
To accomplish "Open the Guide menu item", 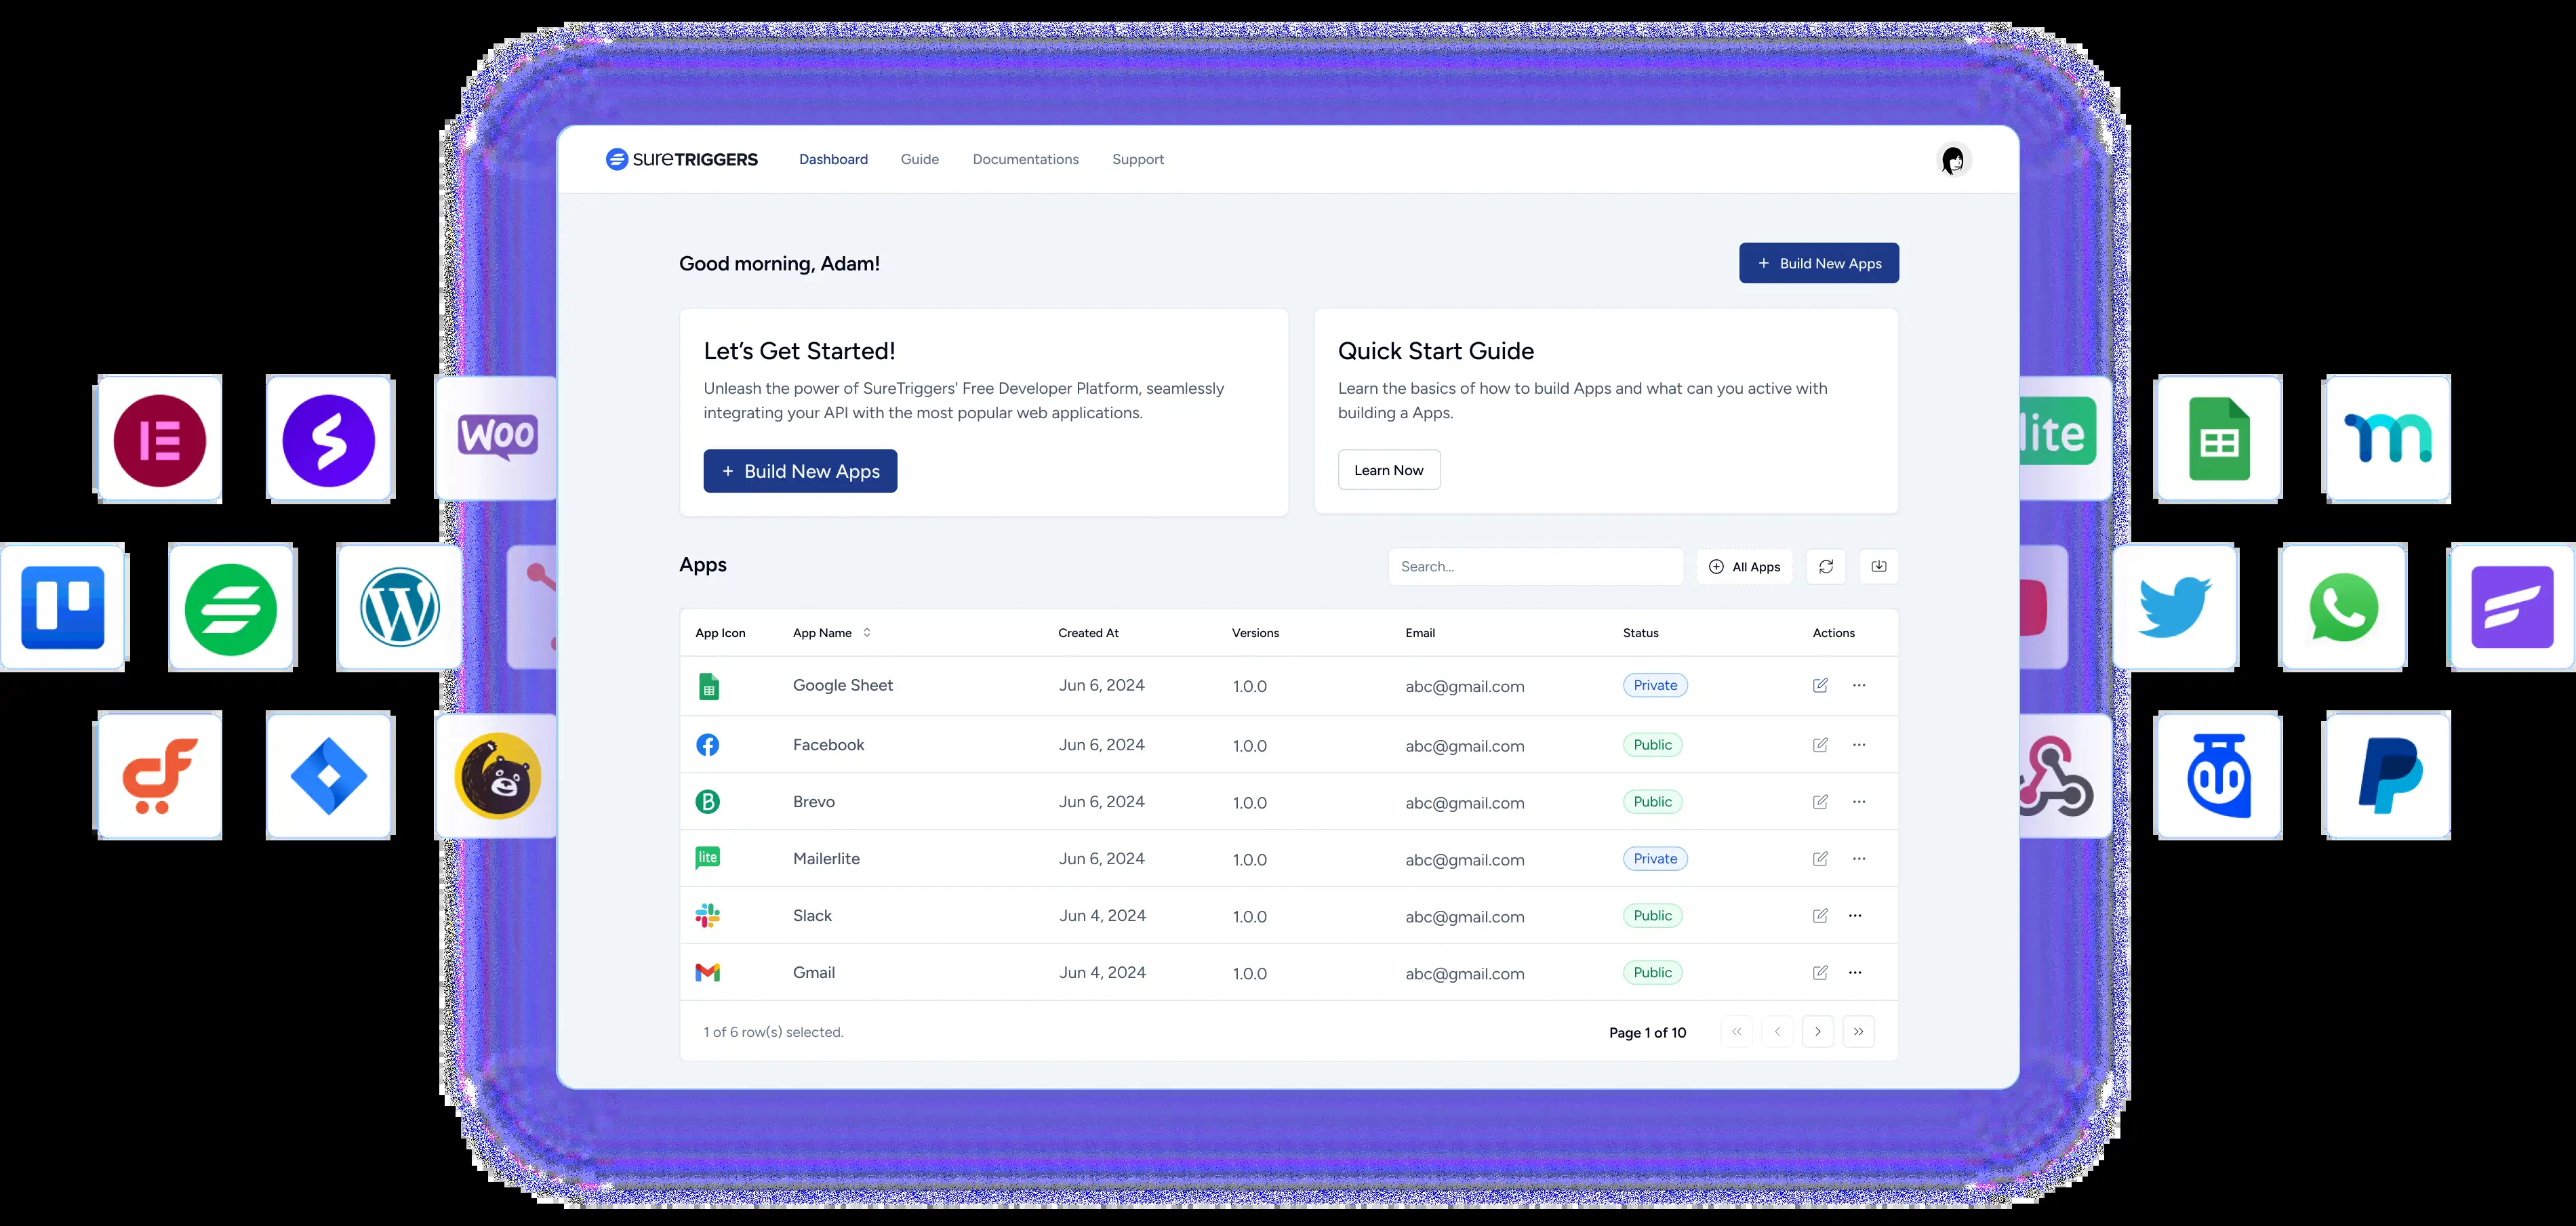I will tap(920, 158).
